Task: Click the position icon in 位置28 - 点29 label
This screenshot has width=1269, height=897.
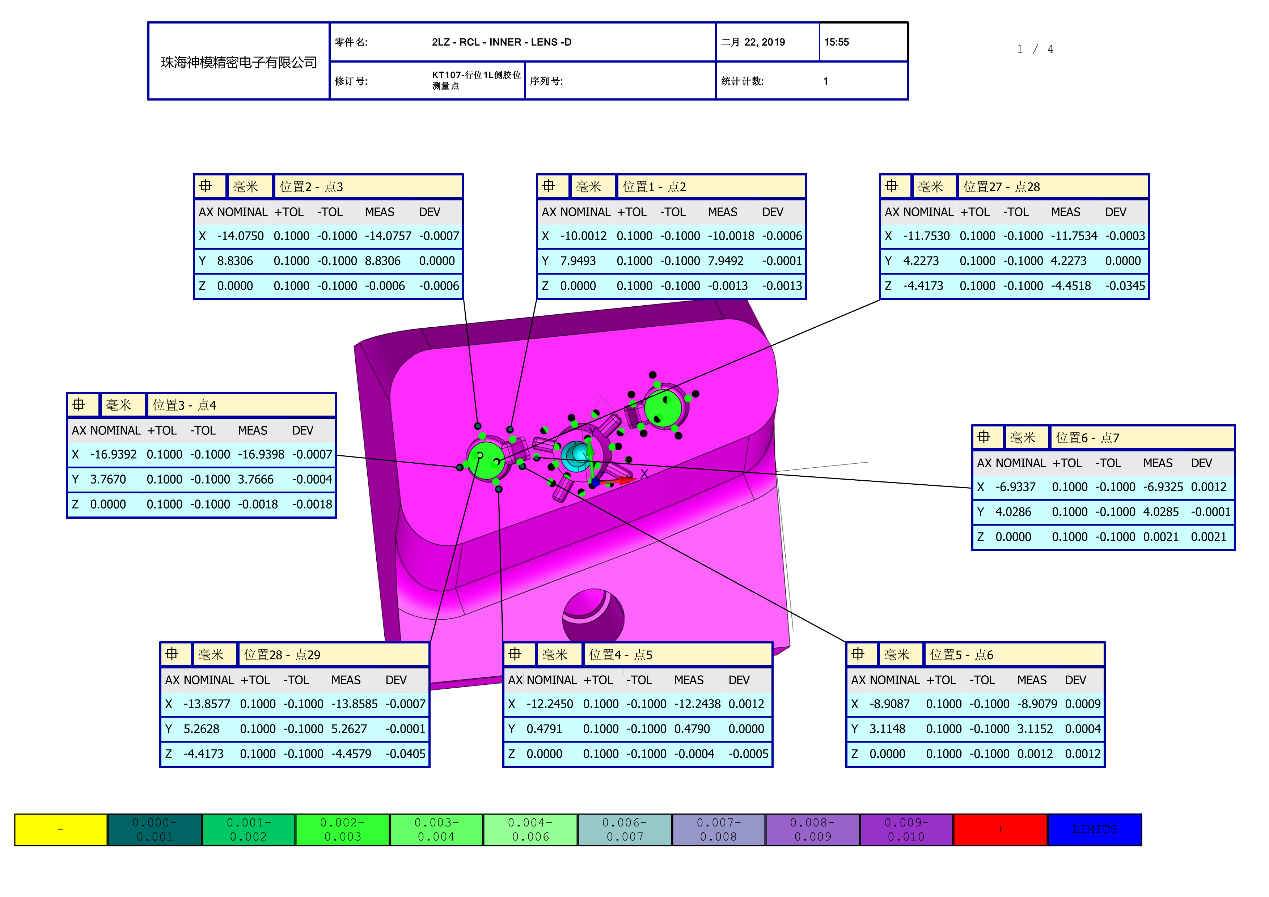Action: pyautogui.click(x=174, y=655)
